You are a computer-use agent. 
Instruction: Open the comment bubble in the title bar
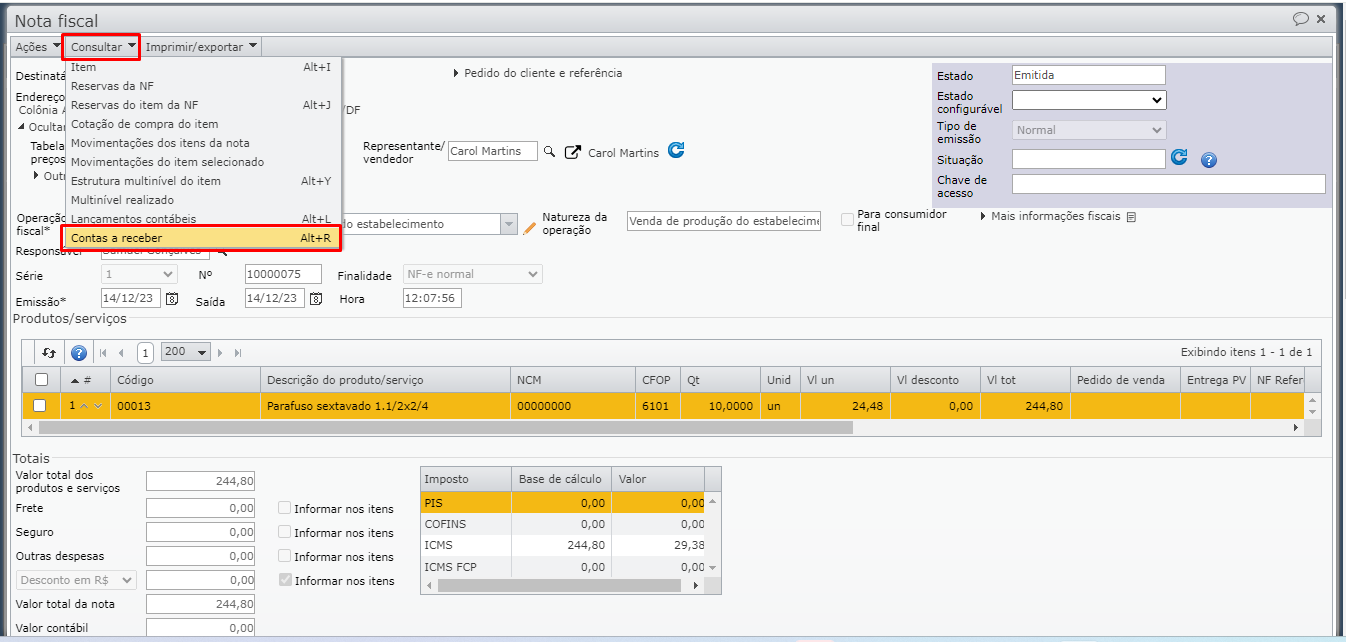tap(1300, 19)
